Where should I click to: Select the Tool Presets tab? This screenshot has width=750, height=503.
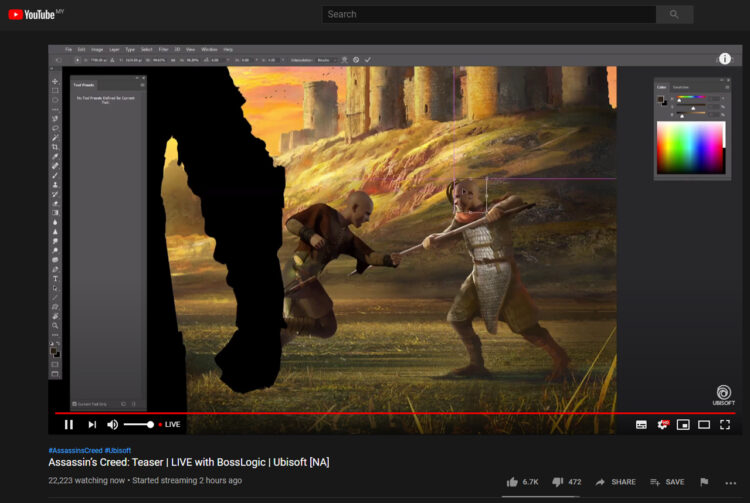pyautogui.click(x=84, y=85)
